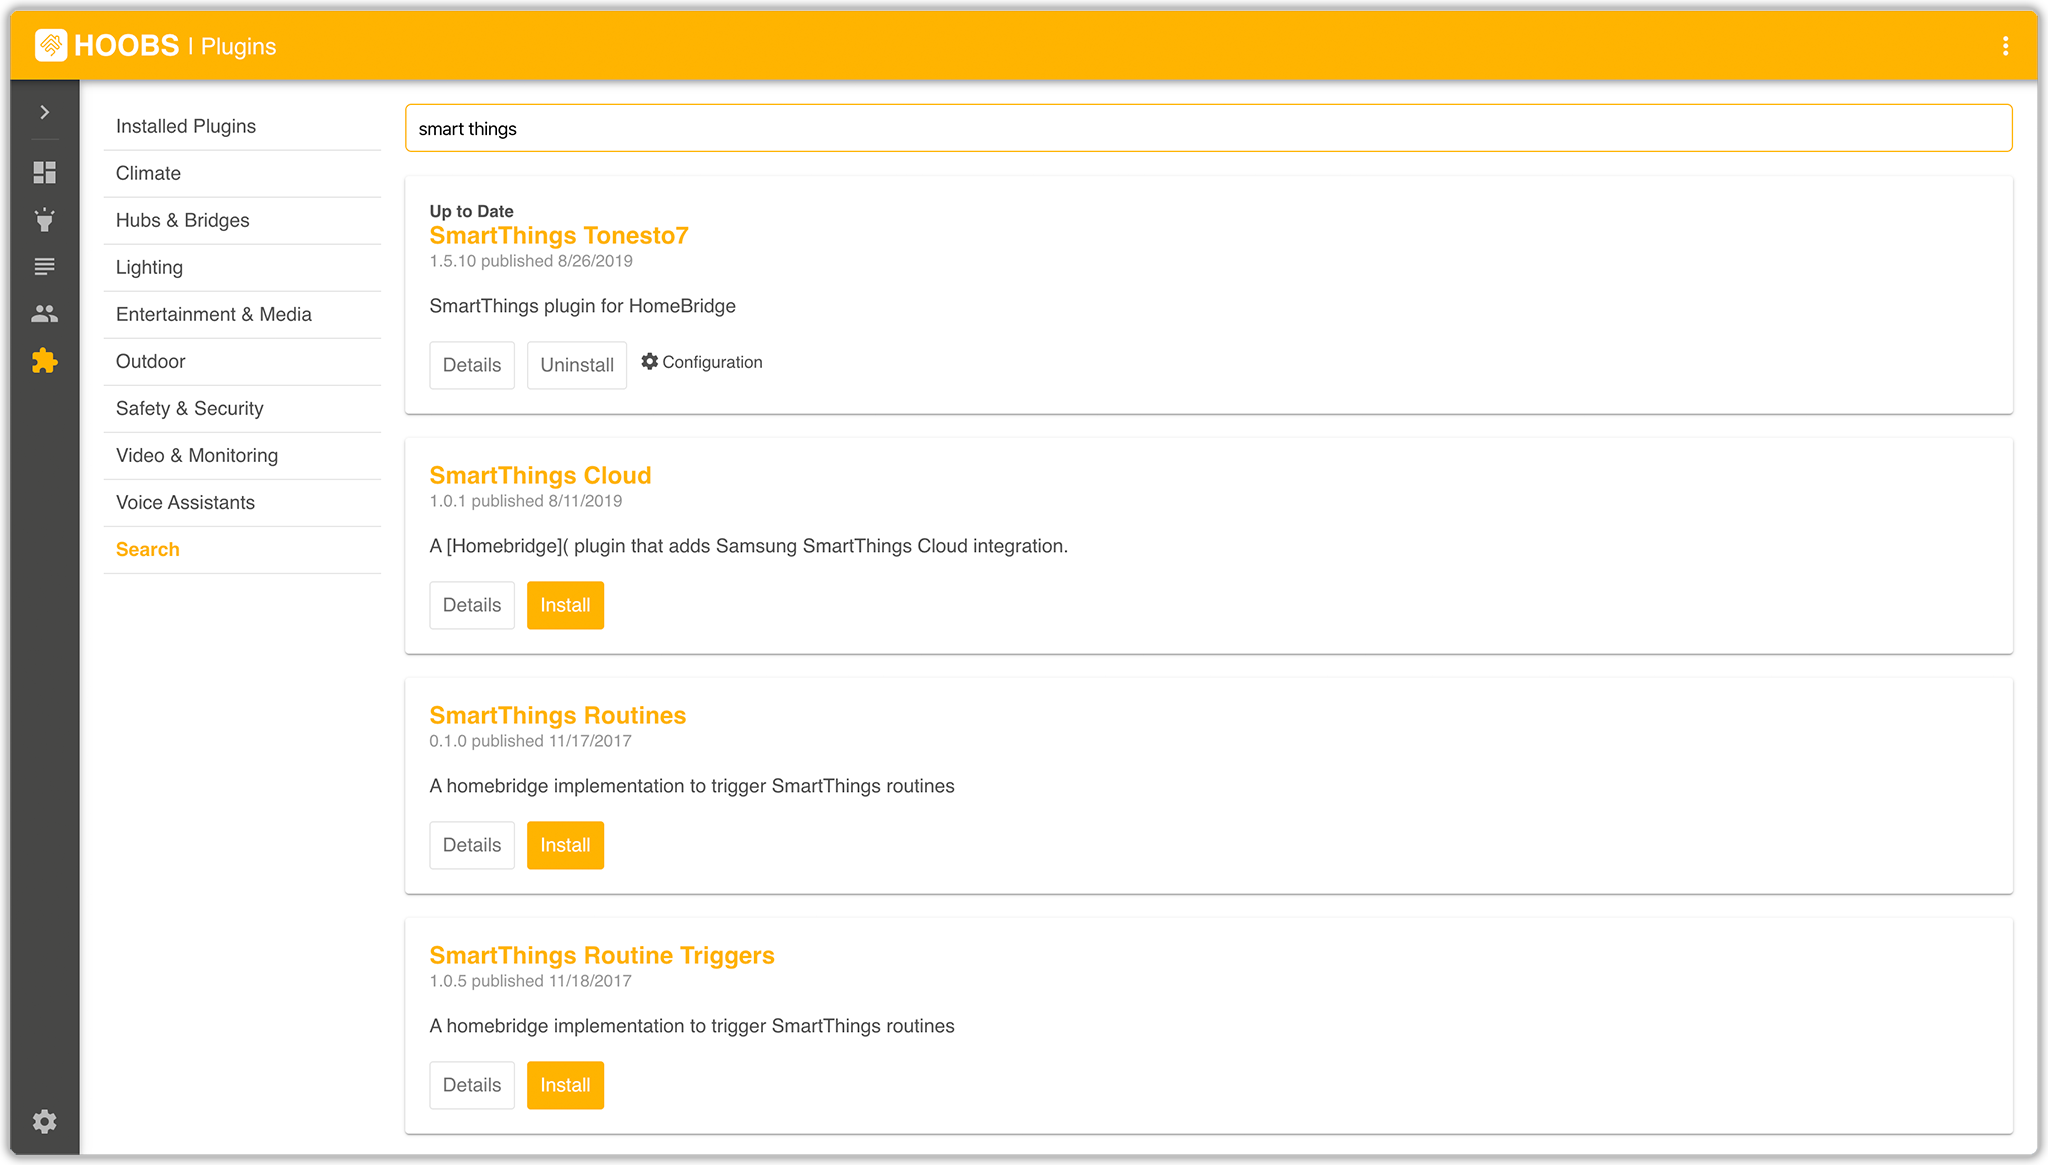Open Configuration for SmartThings Tonesto7
The width and height of the screenshot is (2048, 1165).
click(x=702, y=362)
